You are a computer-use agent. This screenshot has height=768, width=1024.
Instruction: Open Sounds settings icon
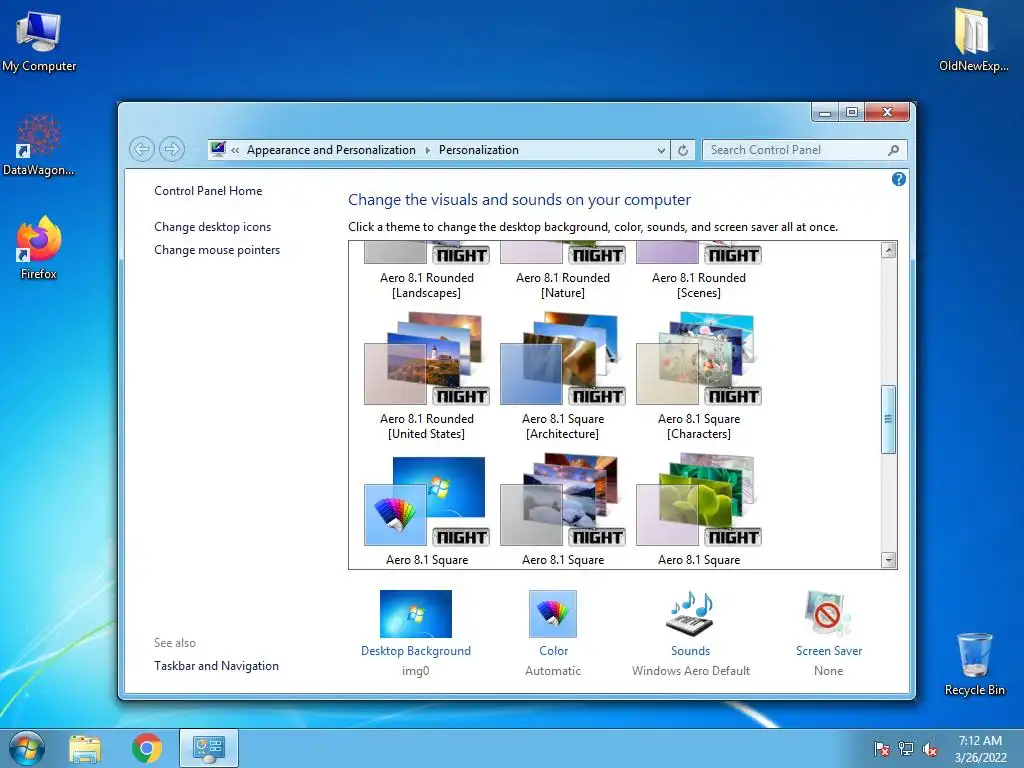[690, 614]
